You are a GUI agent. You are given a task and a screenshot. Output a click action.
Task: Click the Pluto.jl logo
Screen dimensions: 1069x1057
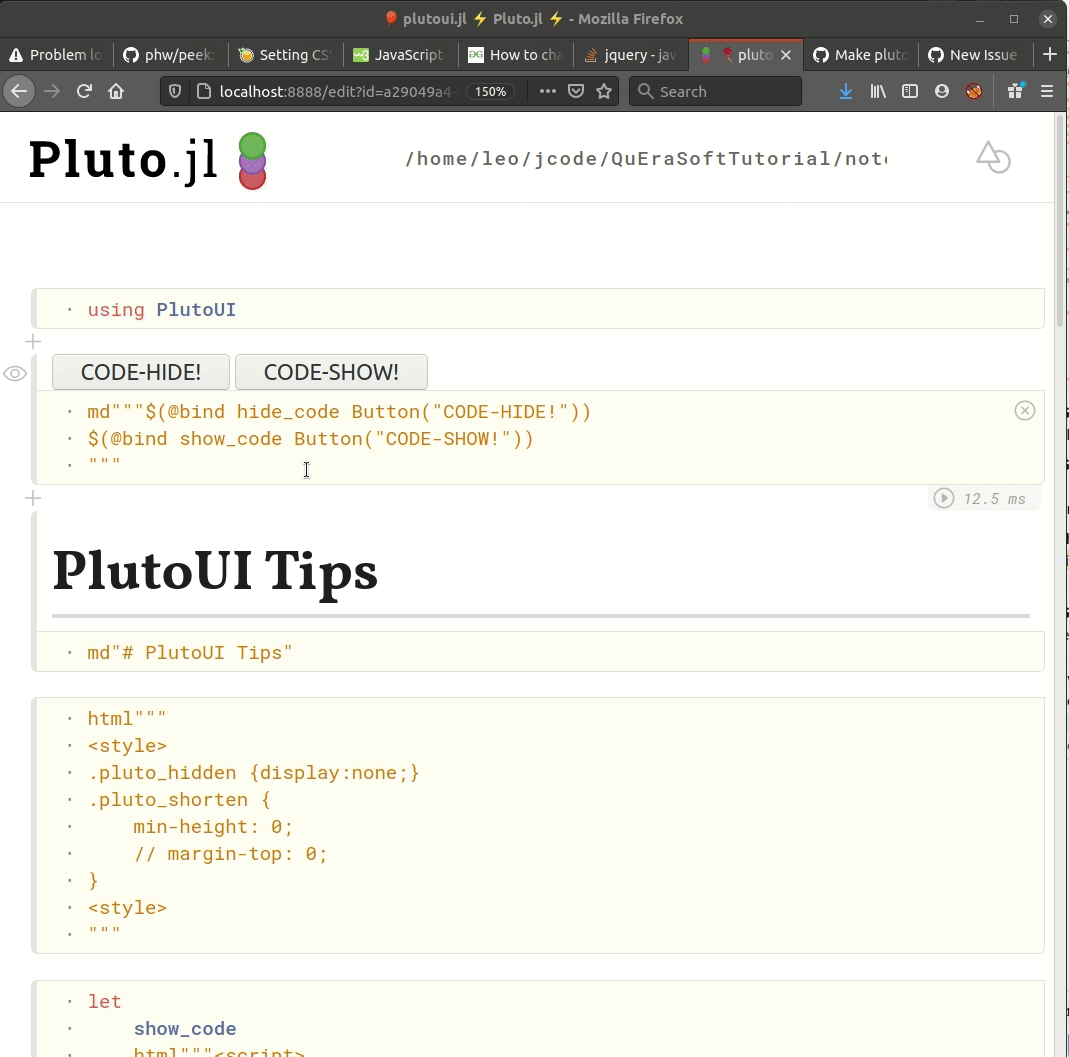coord(147,160)
